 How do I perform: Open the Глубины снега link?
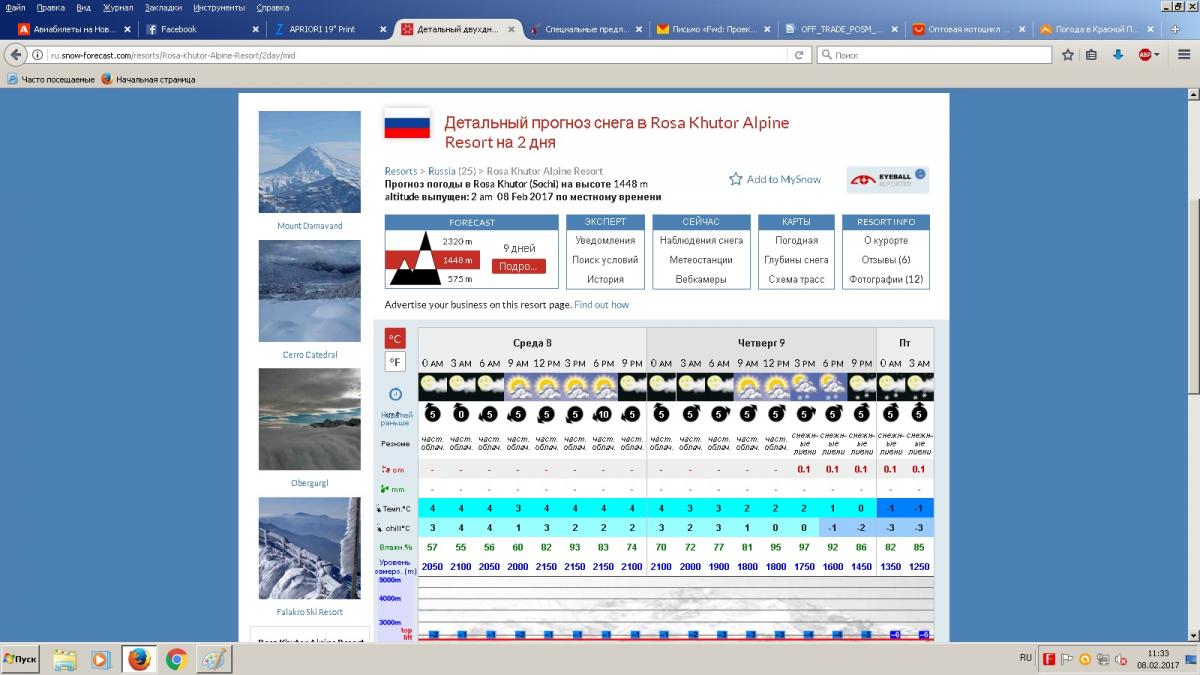pyautogui.click(x=796, y=260)
